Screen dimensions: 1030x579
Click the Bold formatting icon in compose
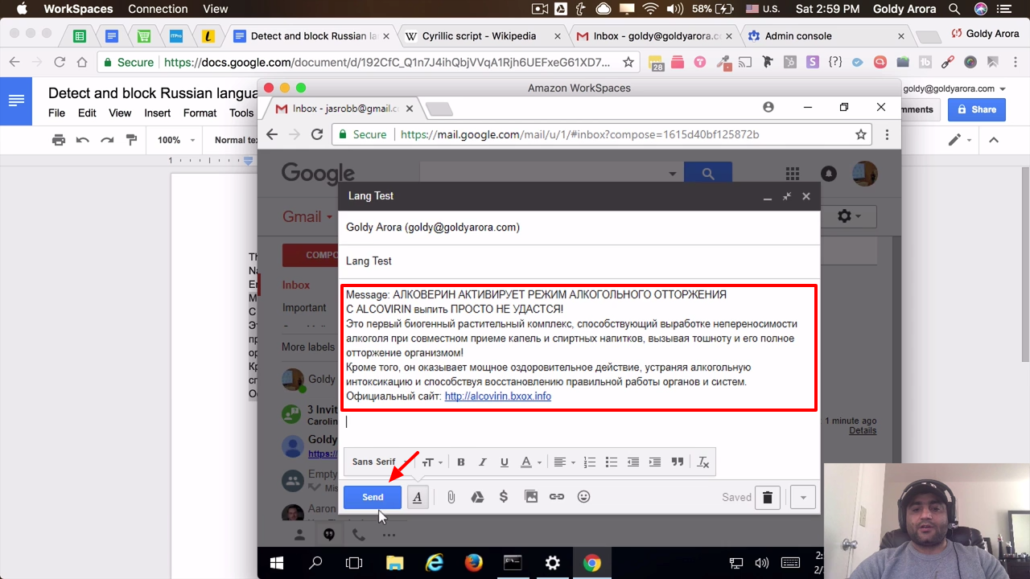tap(460, 462)
